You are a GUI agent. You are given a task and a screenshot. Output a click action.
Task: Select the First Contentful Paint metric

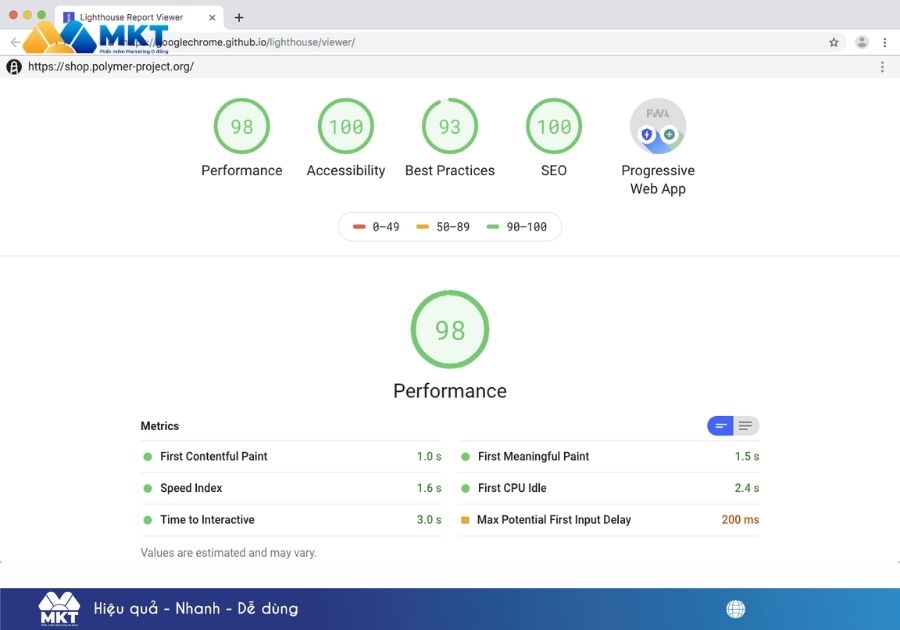point(291,457)
